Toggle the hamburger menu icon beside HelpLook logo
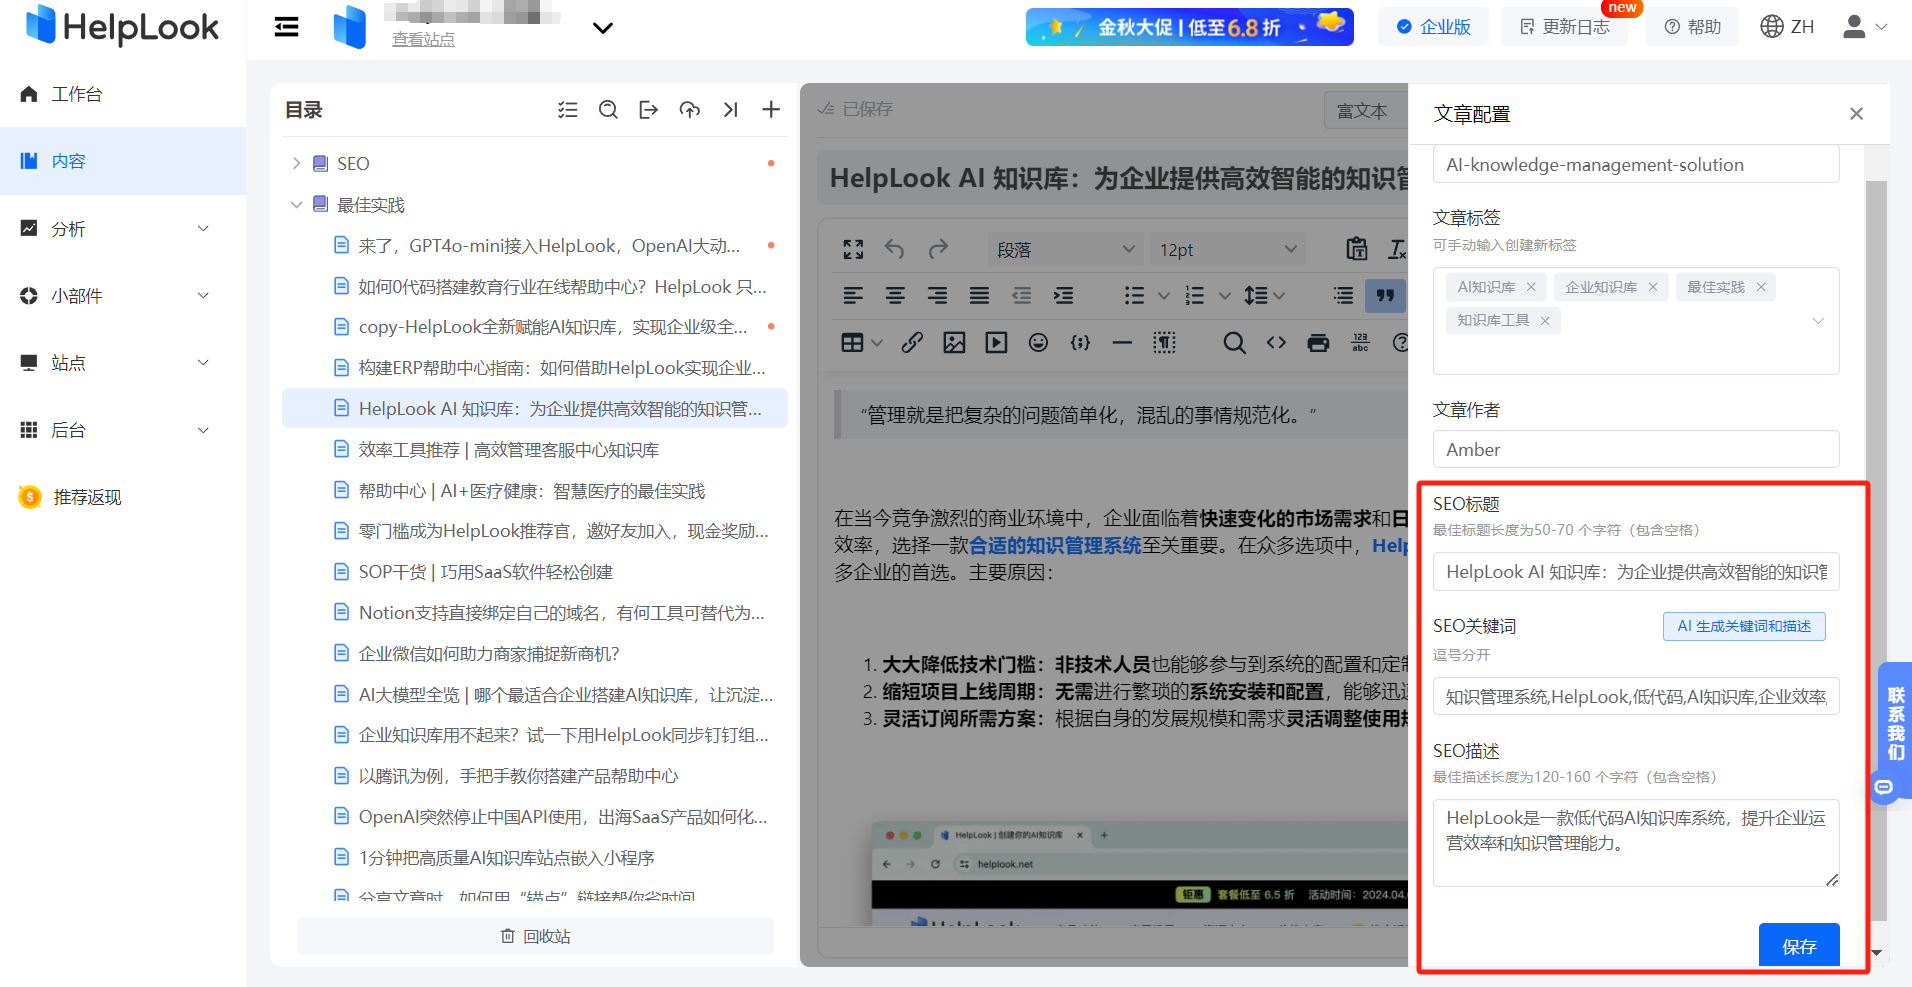 (x=287, y=27)
